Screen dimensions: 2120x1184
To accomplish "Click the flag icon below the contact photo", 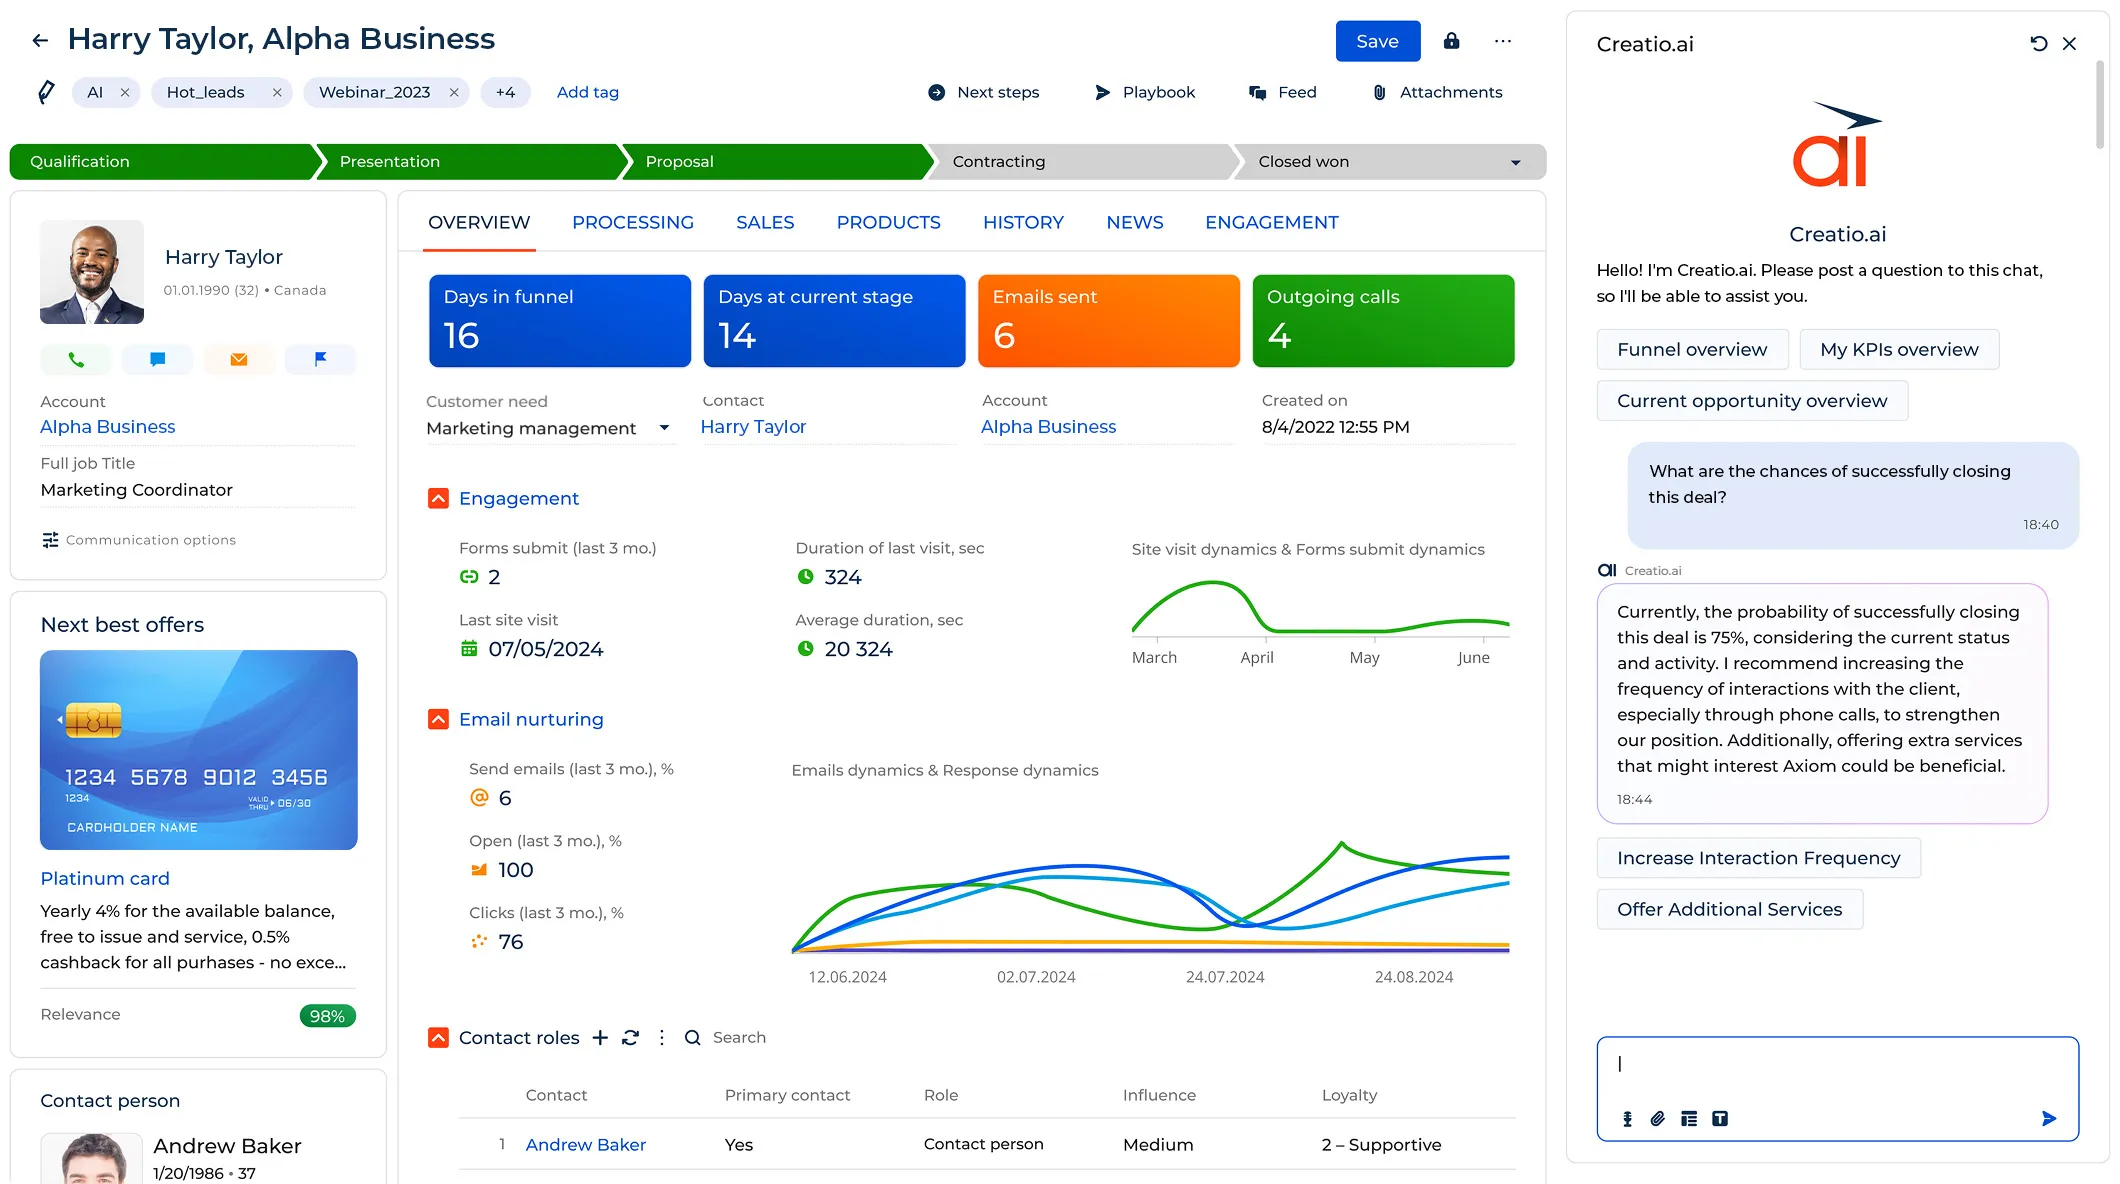I will [320, 359].
